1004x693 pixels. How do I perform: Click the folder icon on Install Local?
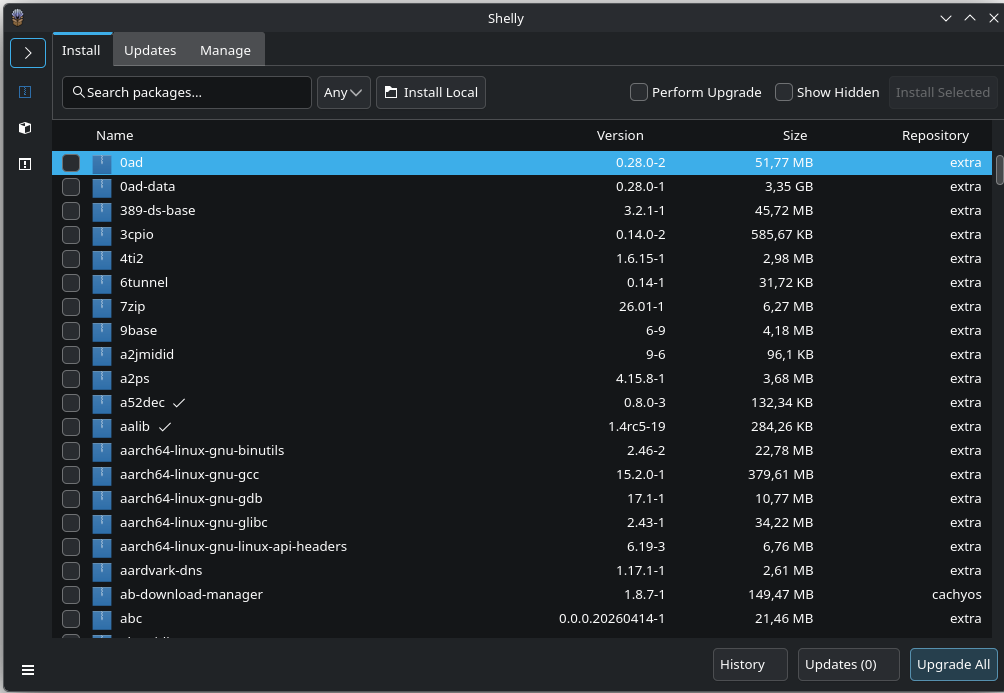pos(391,92)
